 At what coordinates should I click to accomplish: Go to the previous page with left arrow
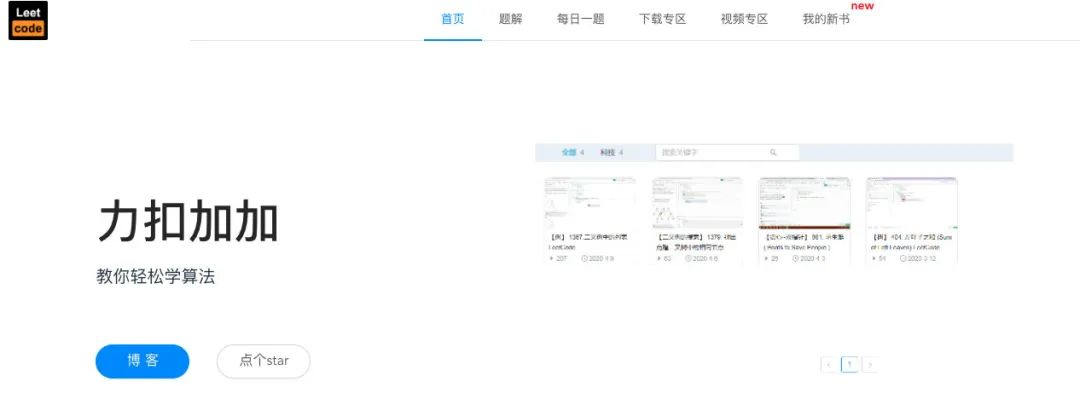click(x=829, y=365)
